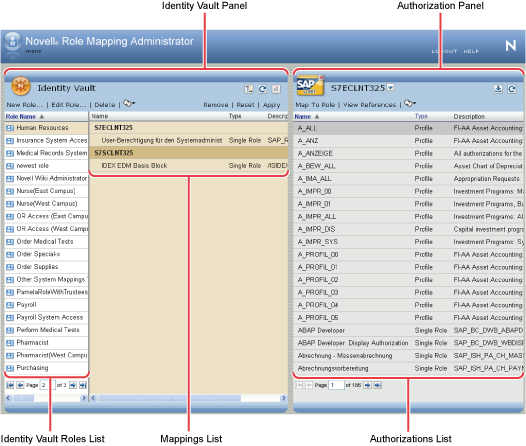The width and height of the screenshot is (526, 446).
Task: Click the authorizations page number field
Action: [x=336, y=385]
